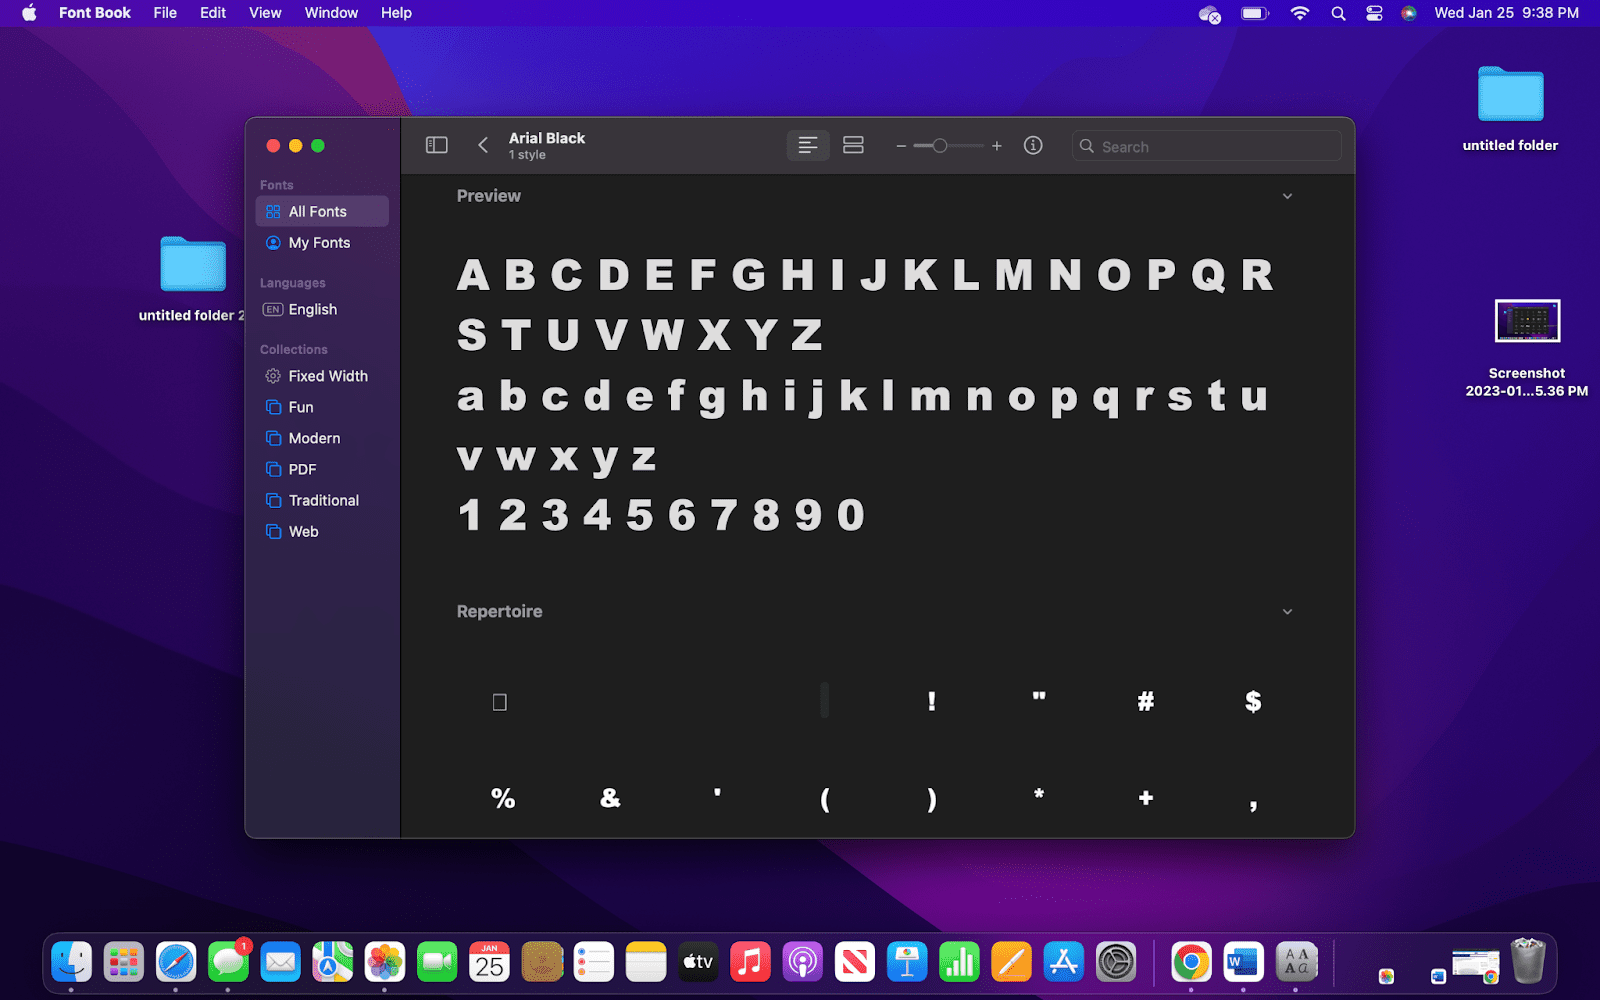Open the Web collection
The height and width of the screenshot is (1000, 1600).
[322, 532]
